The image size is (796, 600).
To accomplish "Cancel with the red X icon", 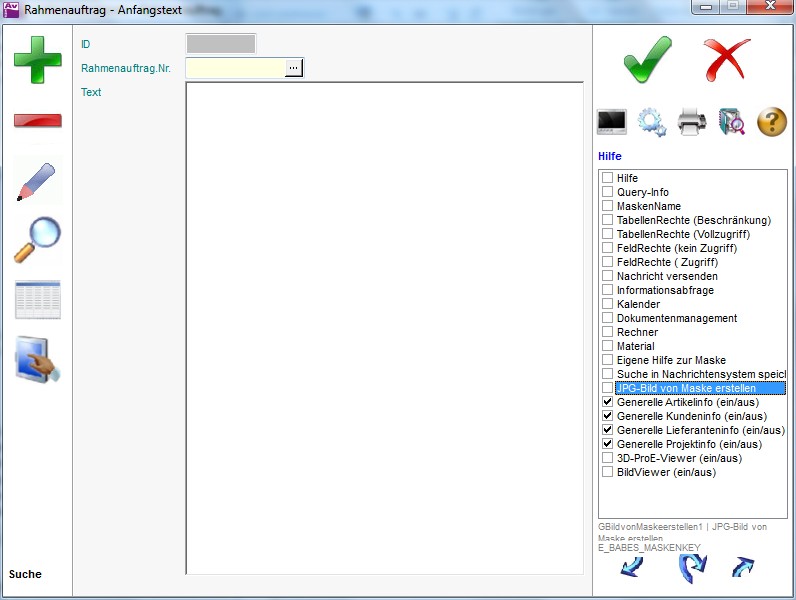I will pos(727,60).
